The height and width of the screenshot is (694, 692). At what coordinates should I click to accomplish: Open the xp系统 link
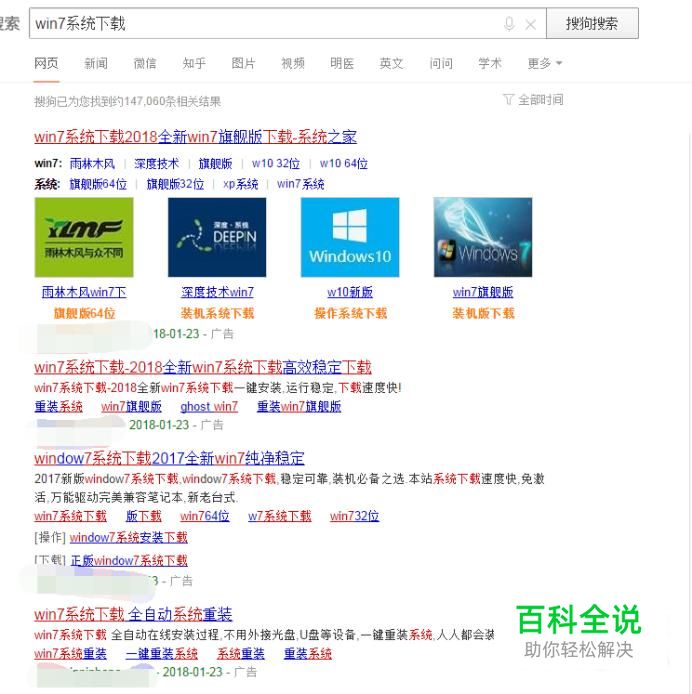point(241,184)
